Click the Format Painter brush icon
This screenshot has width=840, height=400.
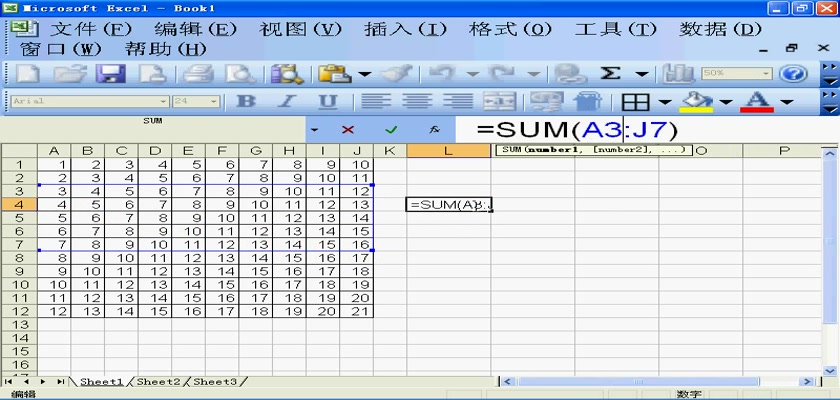click(396, 73)
